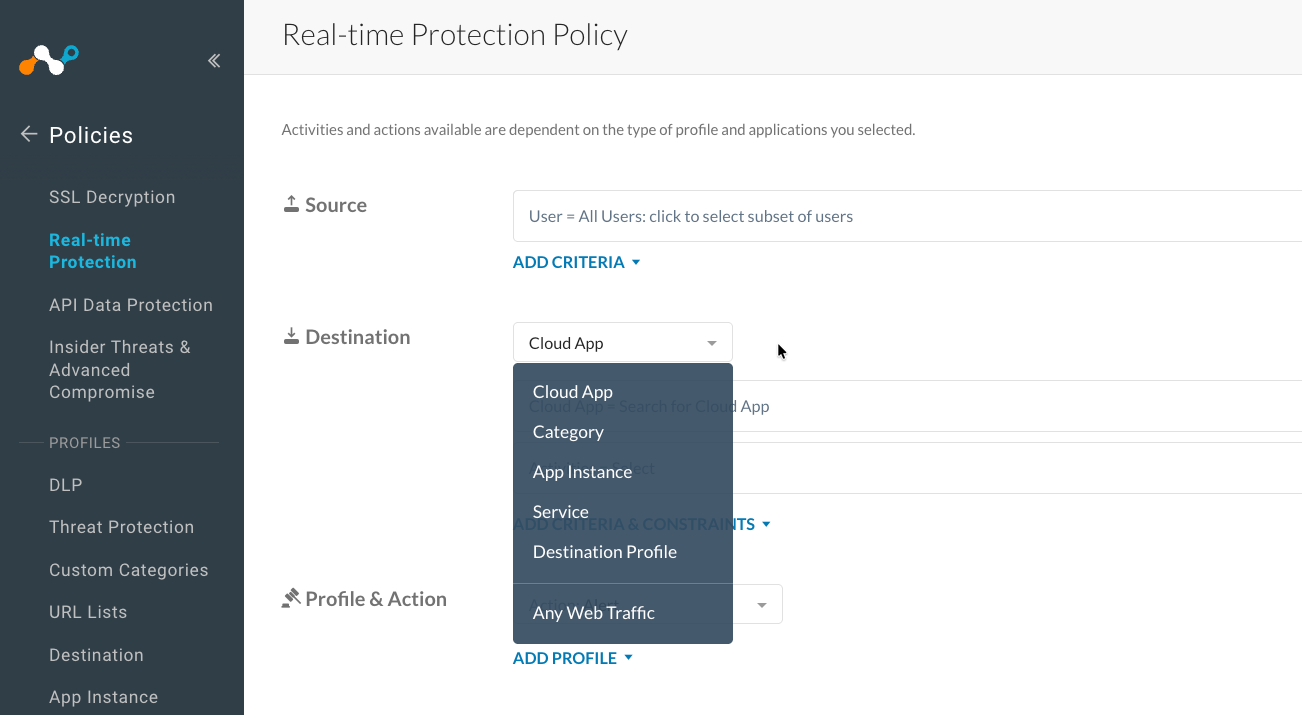1302x715 pixels.
Task: Click the Real-time Protection Policy title
Action: (x=455, y=35)
